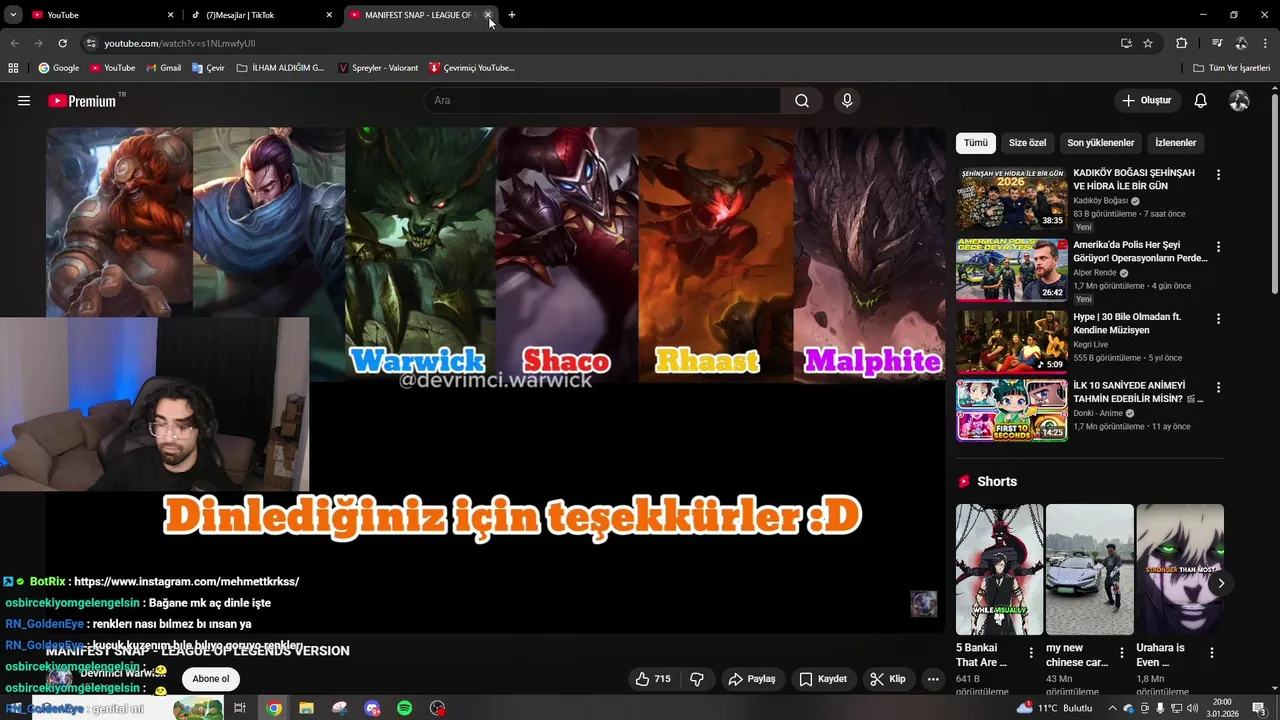Viewport: 1280px width, 720px height.
Task: Select the Son yüklenenler filter chip
Action: [1100, 143]
